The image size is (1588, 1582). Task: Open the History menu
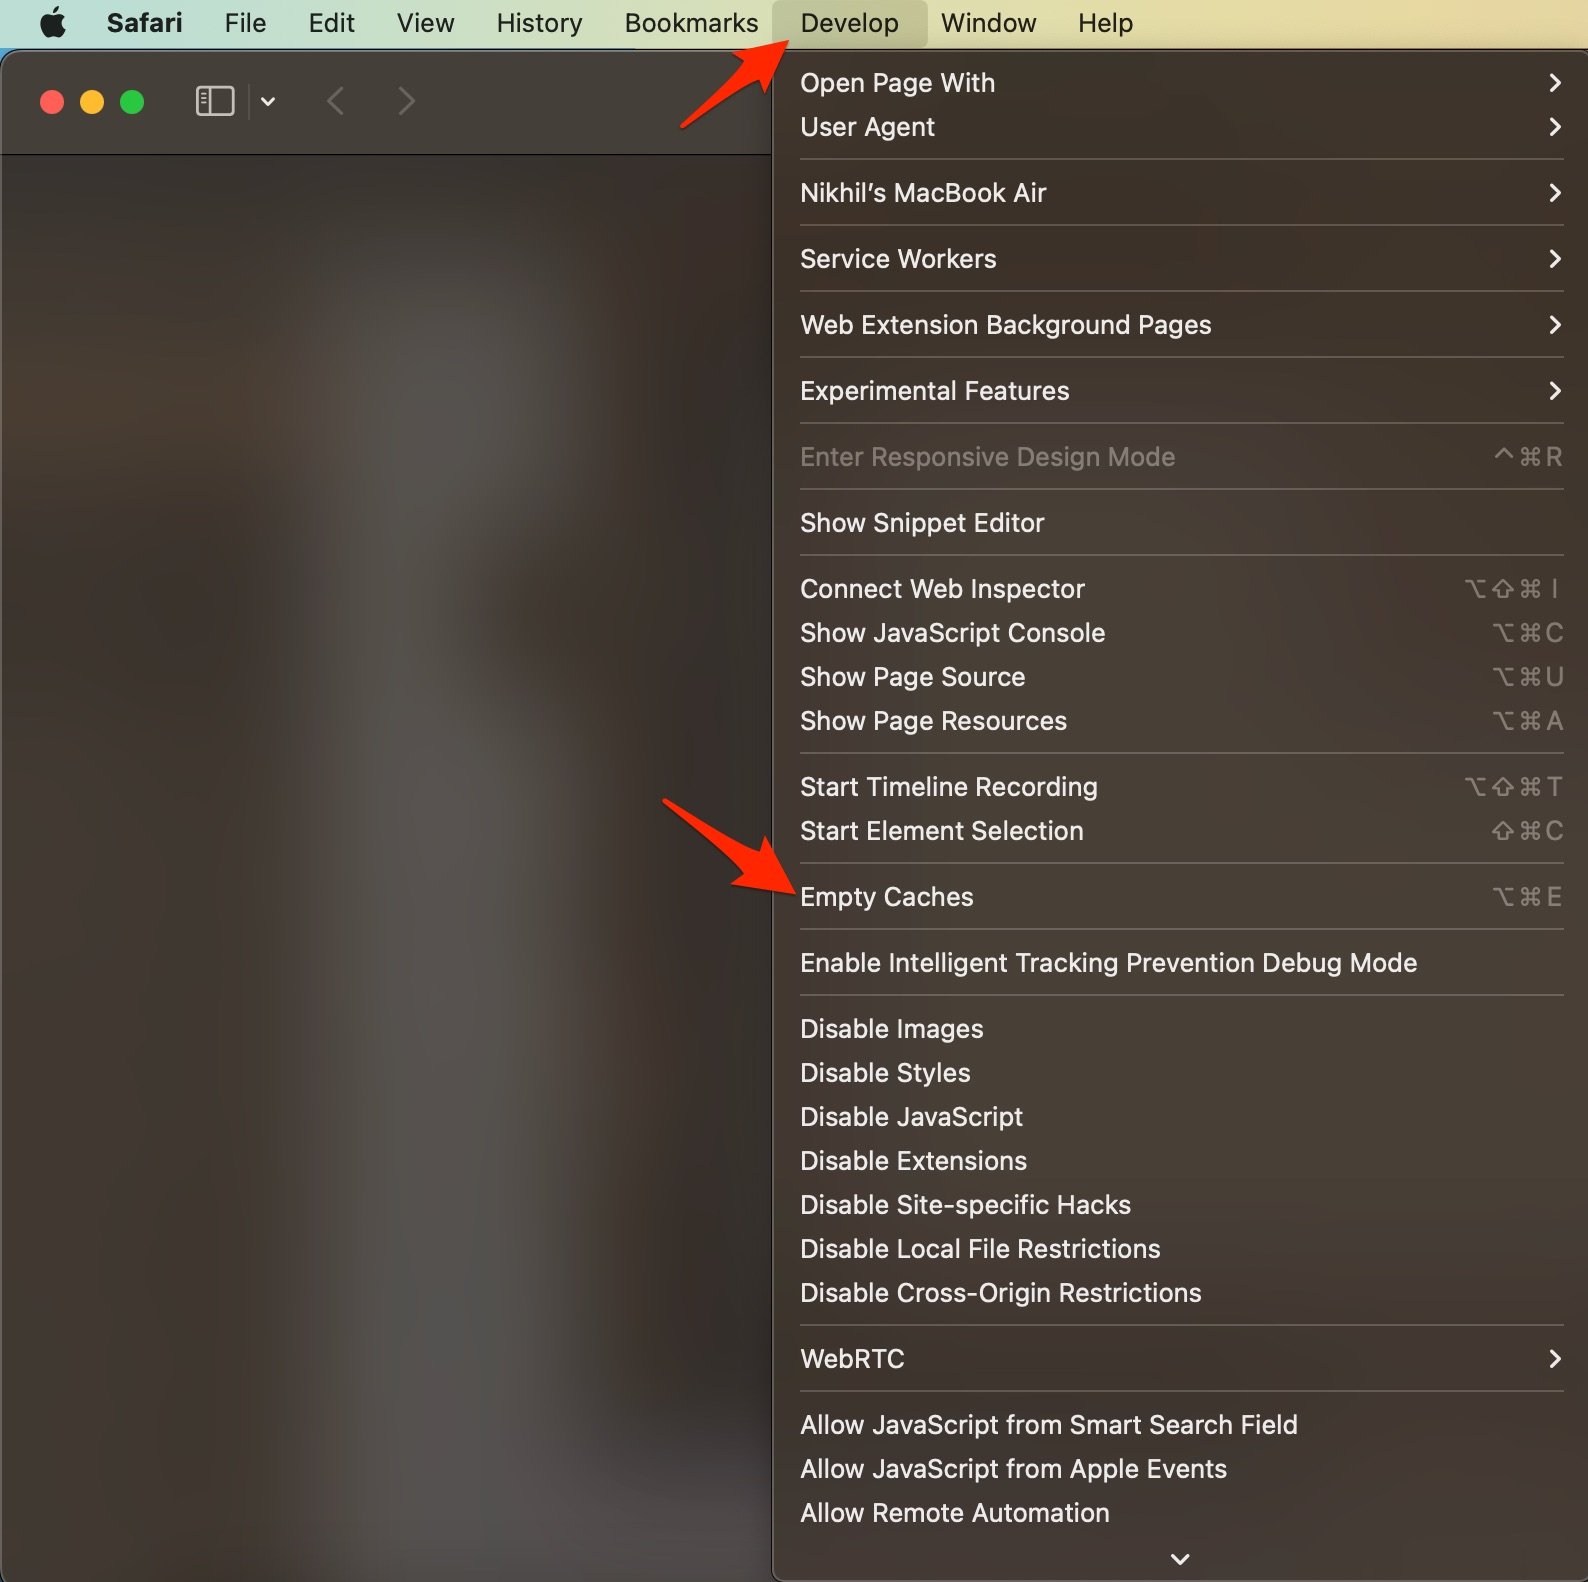[539, 23]
